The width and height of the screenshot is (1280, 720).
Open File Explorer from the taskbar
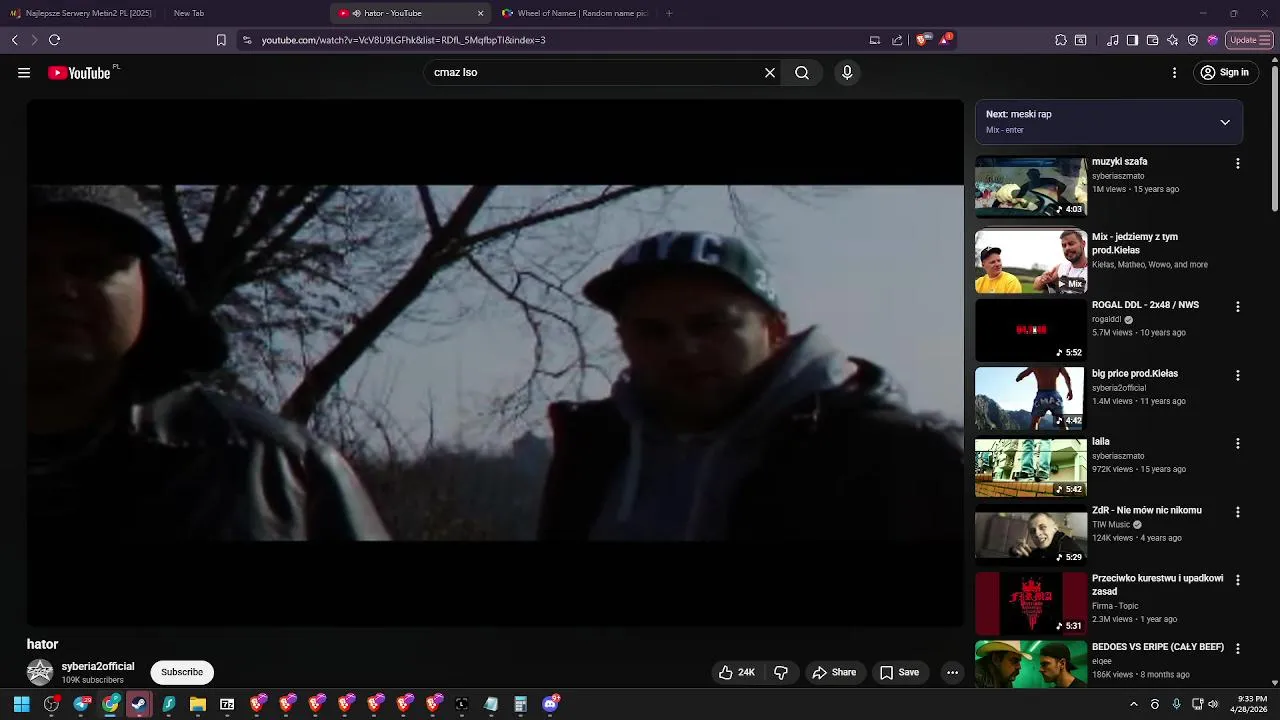[198, 704]
